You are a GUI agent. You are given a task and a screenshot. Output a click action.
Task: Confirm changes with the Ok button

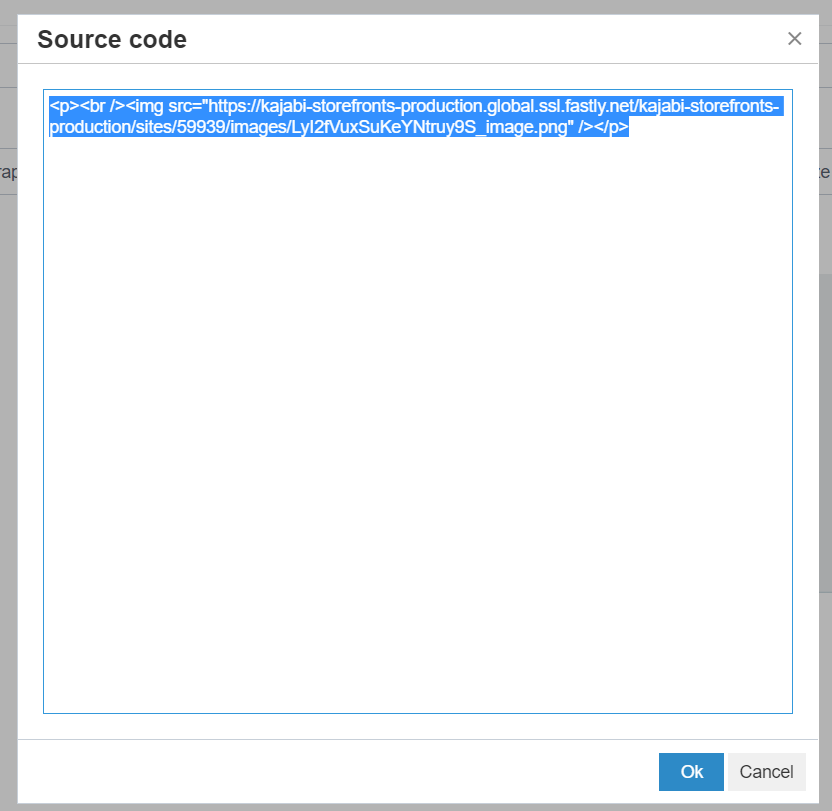coord(691,771)
